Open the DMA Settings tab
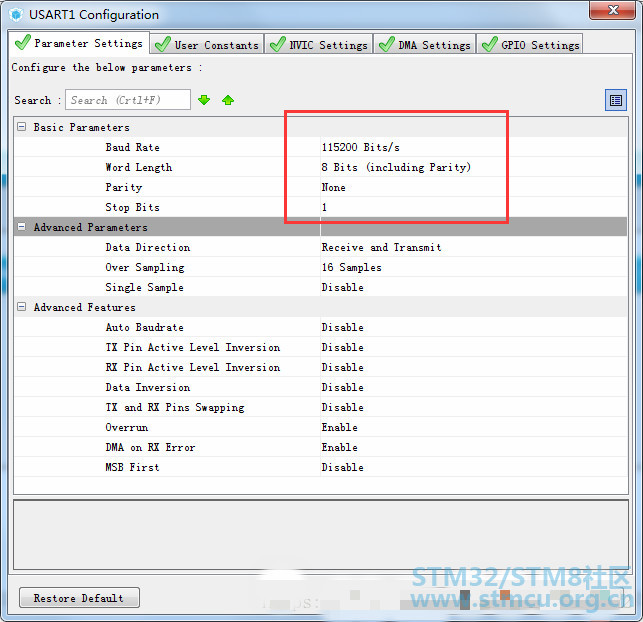 coord(424,44)
